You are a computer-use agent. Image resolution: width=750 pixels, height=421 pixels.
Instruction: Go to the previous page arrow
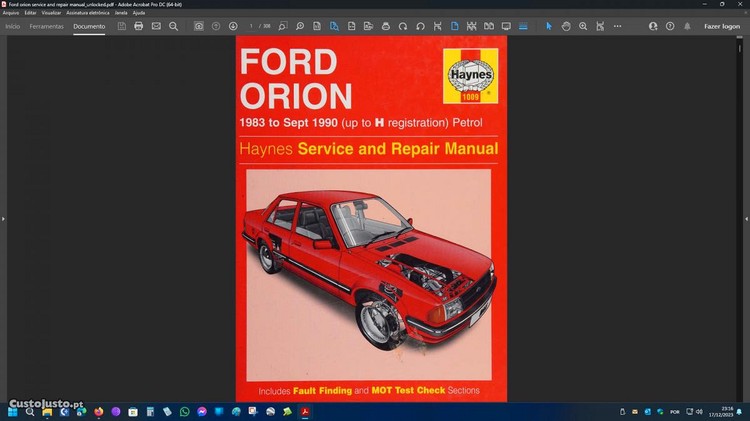[x=216, y=26]
